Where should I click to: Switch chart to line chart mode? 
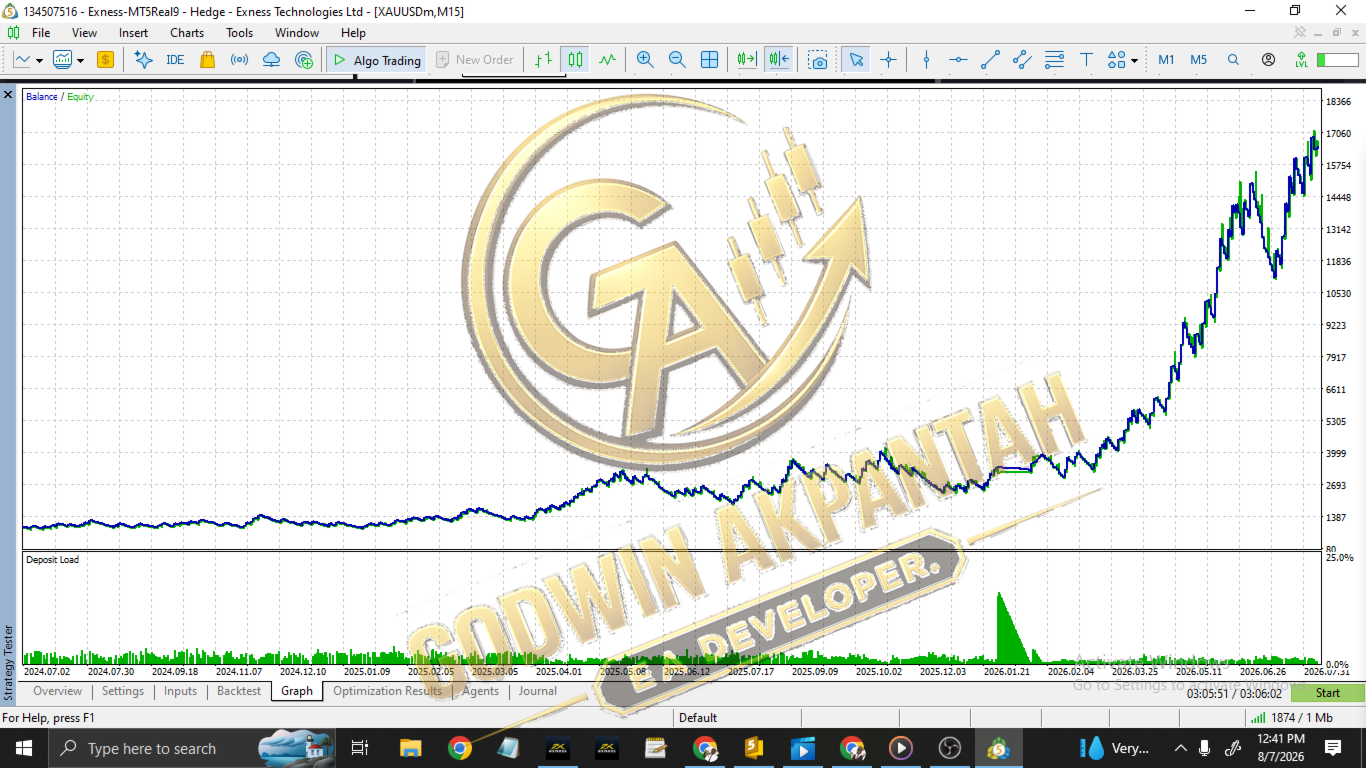(x=607, y=60)
